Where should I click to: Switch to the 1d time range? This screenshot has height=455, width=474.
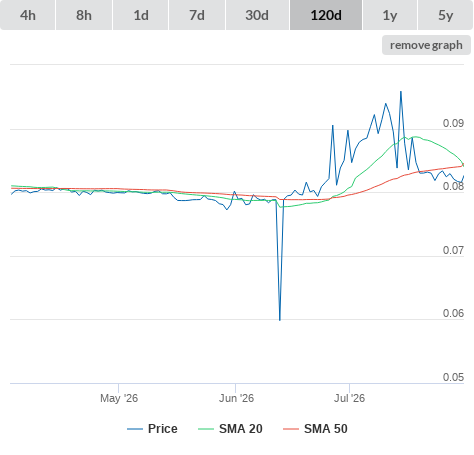(141, 15)
